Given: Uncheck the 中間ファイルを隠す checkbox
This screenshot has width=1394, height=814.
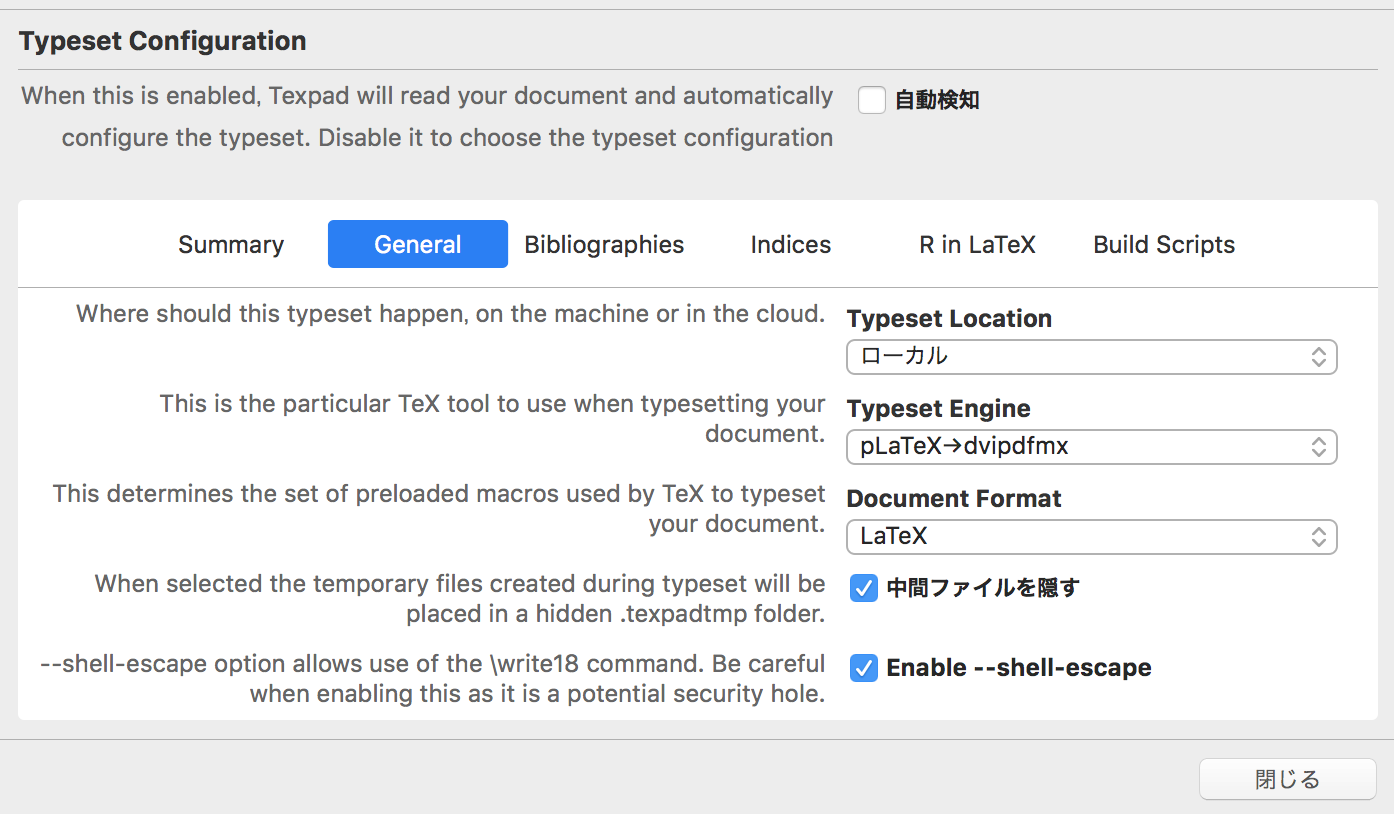Looking at the screenshot, I should tap(863, 588).
